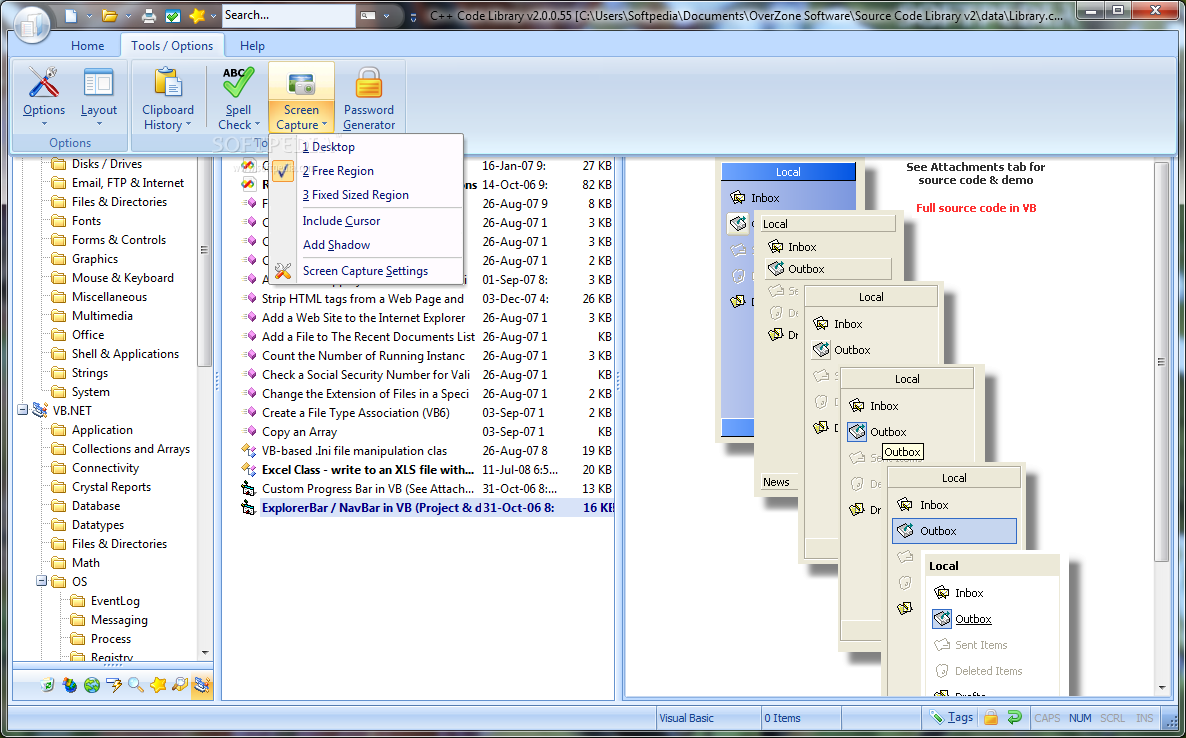Image resolution: width=1186 pixels, height=738 pixels.
Task: Click the printer icon in quick toolbar
Action: [149, 15]
